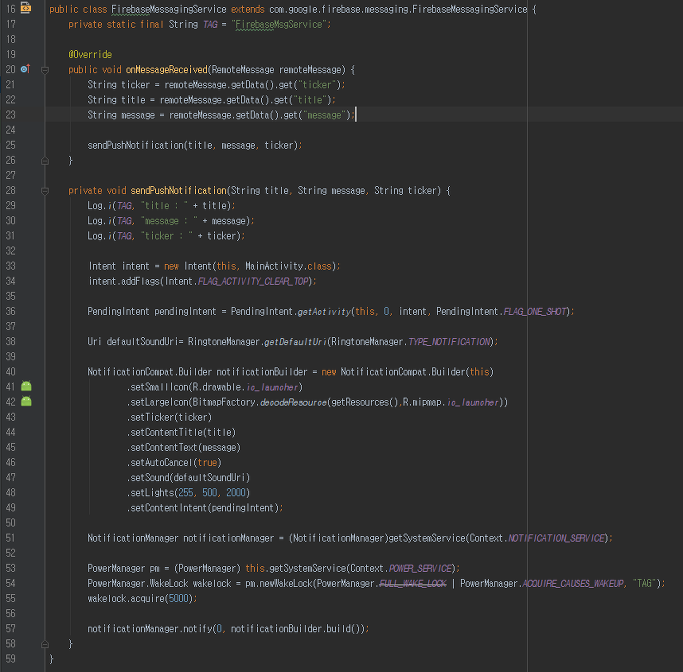Click the Log.i ticker statement on line 31
This screenshot has width=683, height=672.
pos(166,236)
